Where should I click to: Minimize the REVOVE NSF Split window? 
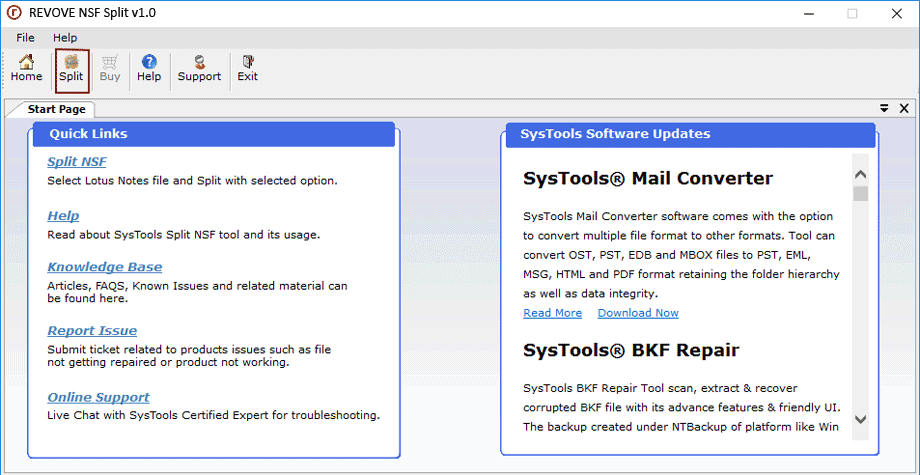tap(807, 13)
